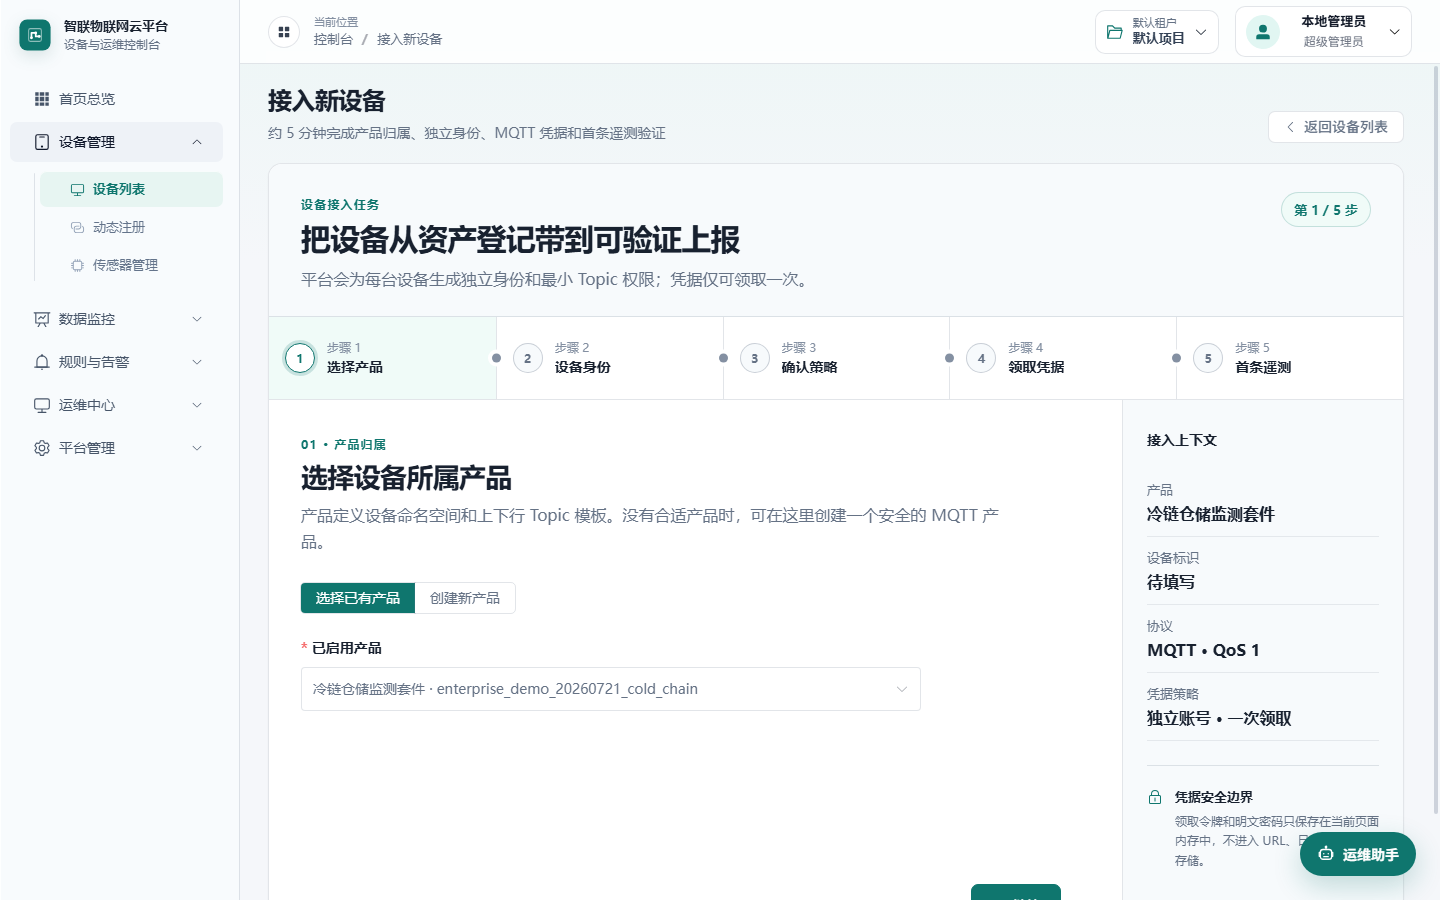Expand the 规则与告警 menu chevron
This screenshot has height=900, width=1440.
coord(197,362)
